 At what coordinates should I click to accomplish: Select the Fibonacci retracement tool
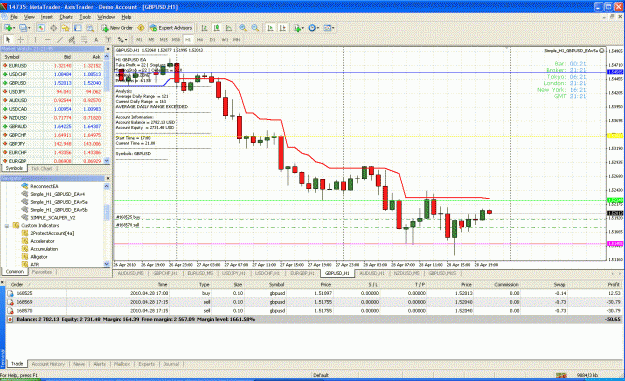tap(84, 39)
